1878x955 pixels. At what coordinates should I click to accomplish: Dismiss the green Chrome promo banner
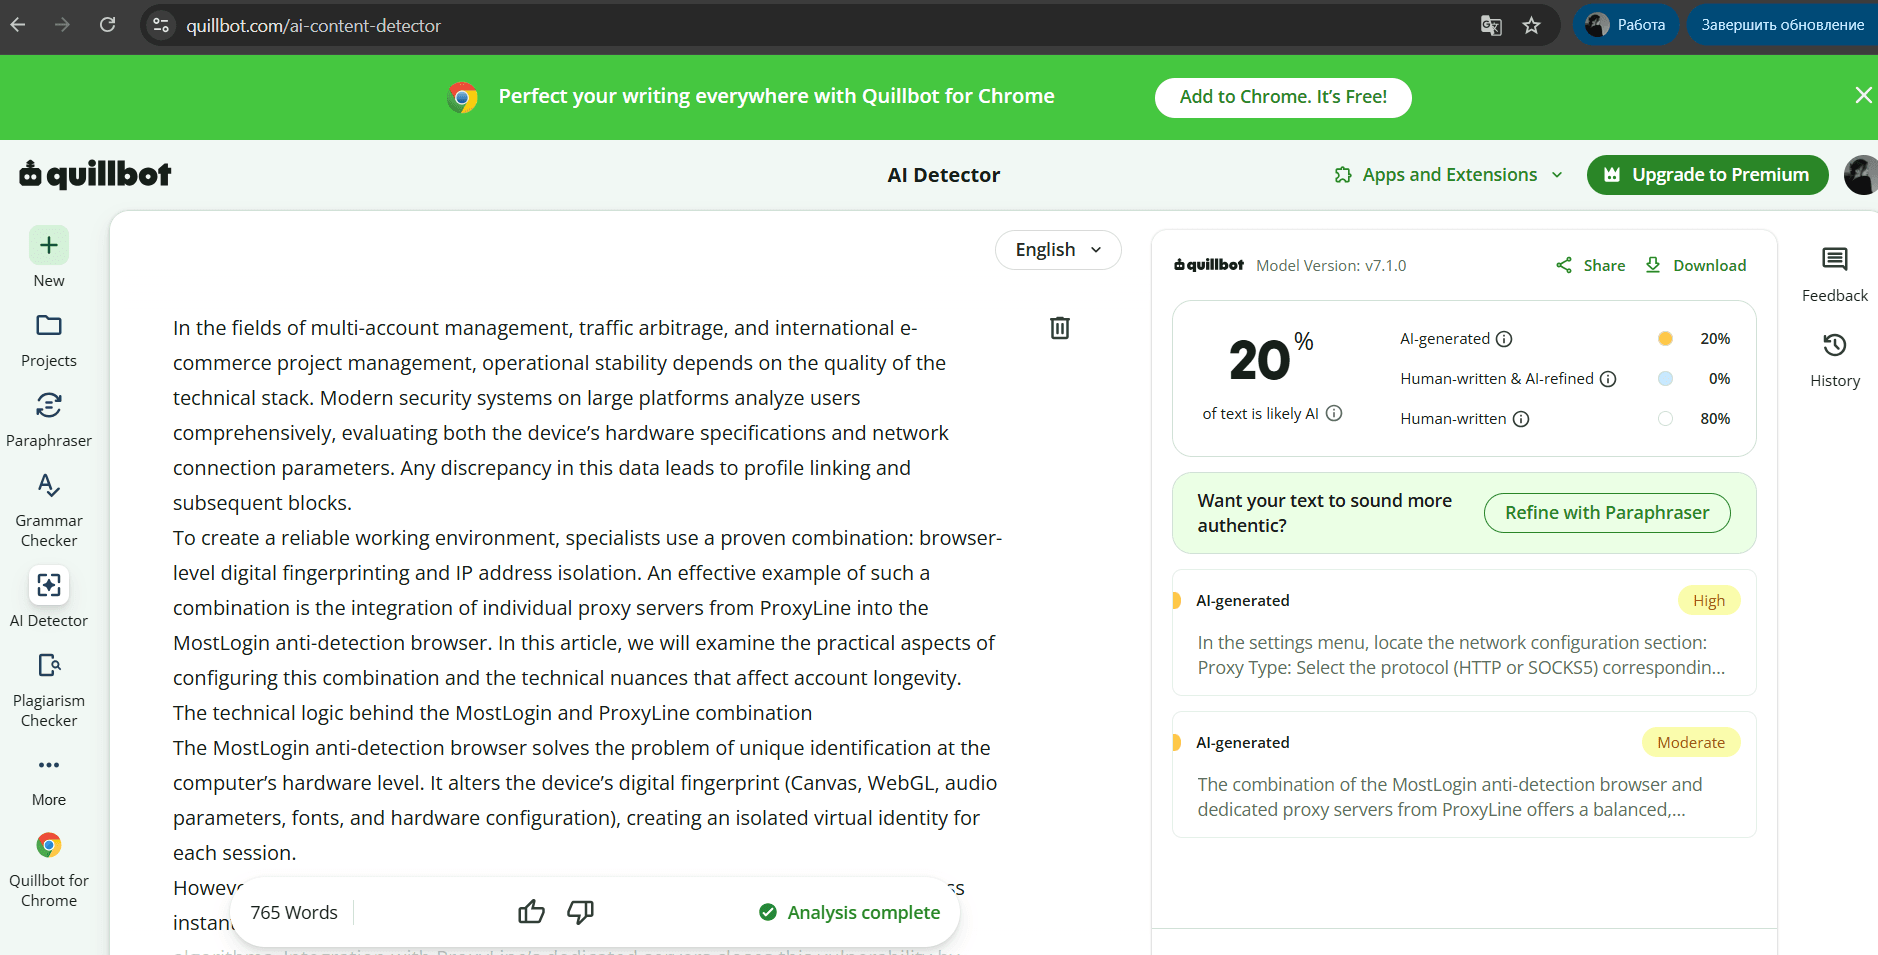[1863, 95]
